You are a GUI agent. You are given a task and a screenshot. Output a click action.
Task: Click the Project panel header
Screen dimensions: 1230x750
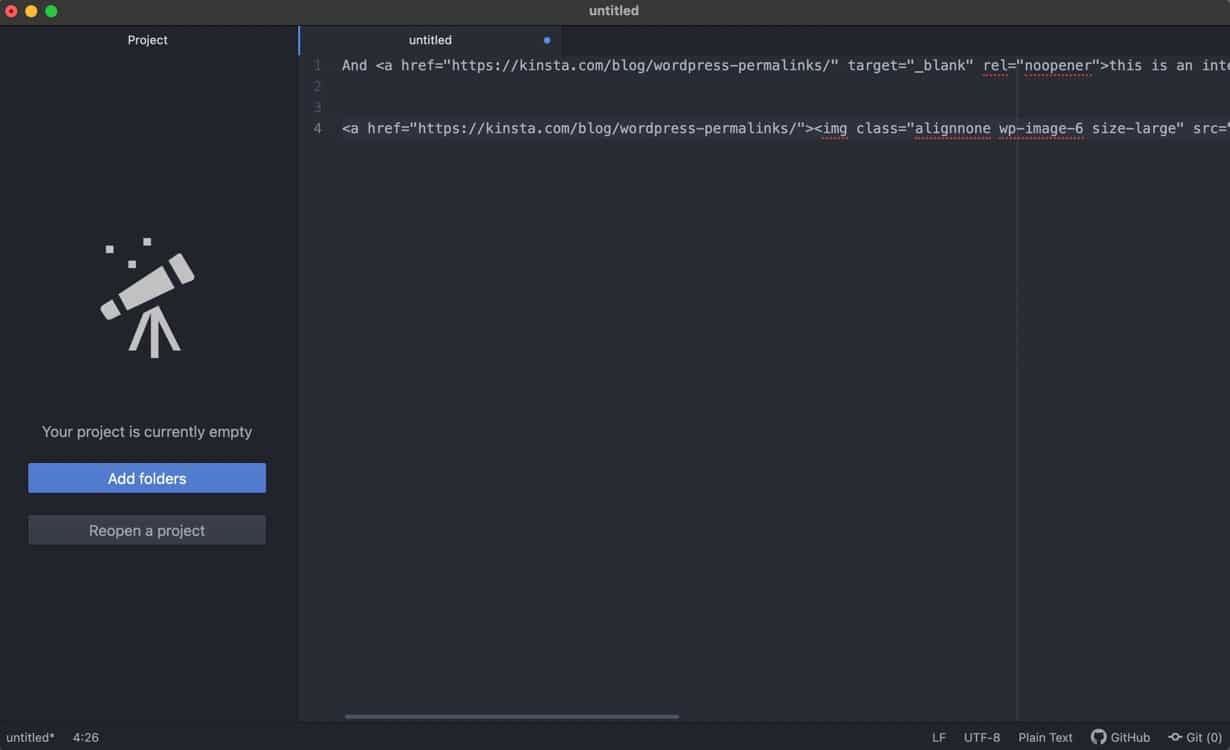[x=147, y=39]
